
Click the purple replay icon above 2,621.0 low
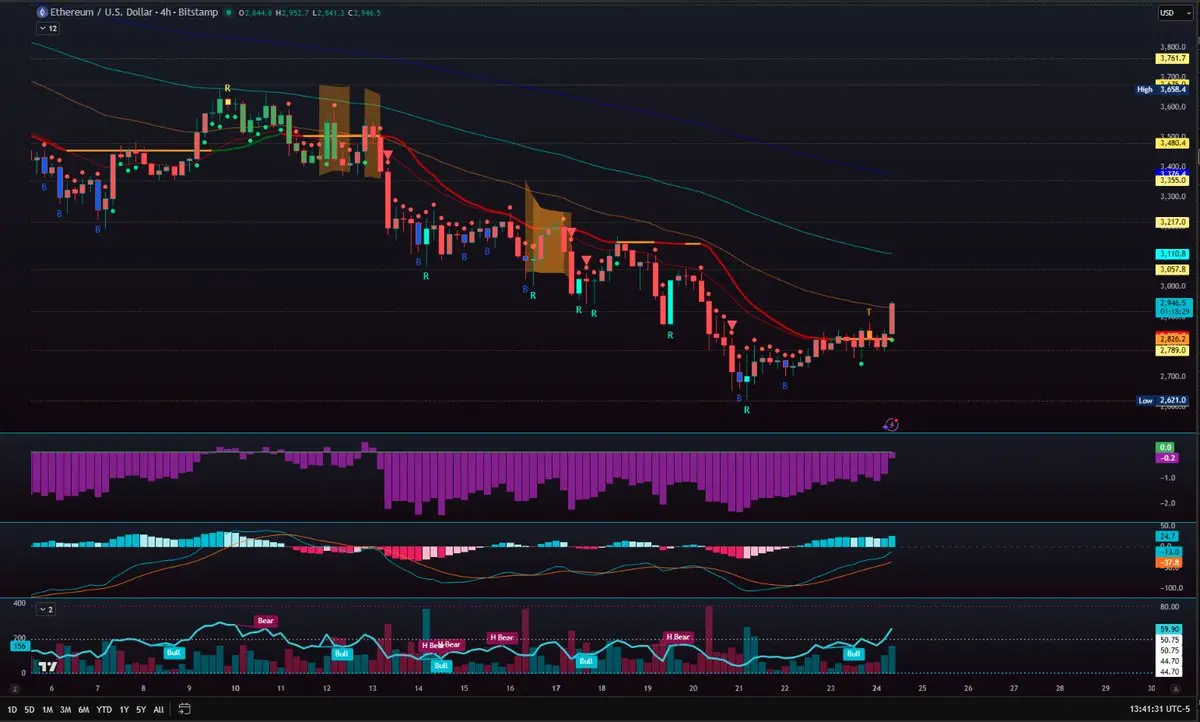[892, 425]
